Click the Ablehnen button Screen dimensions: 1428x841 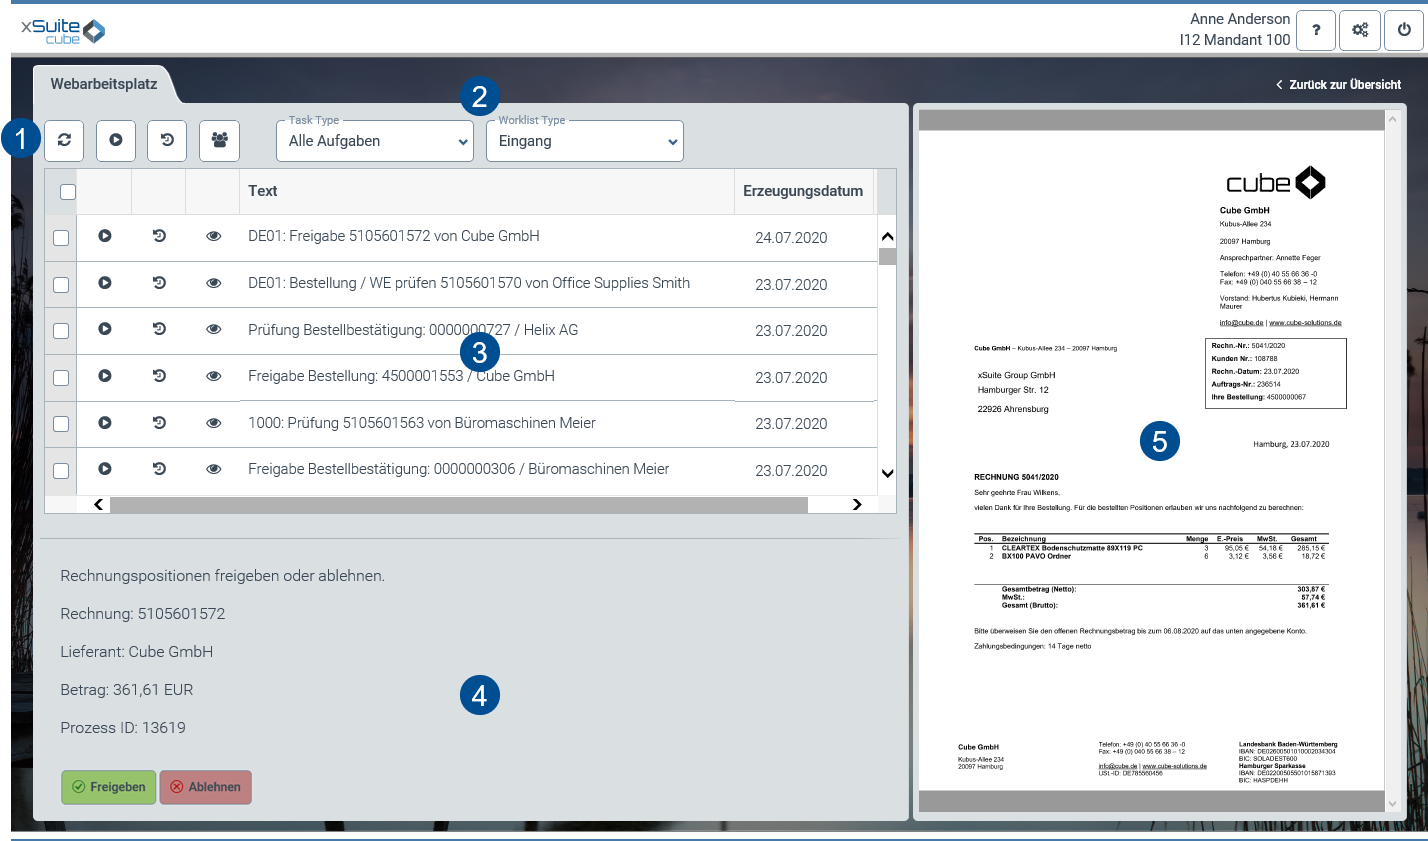pos(205,787)
